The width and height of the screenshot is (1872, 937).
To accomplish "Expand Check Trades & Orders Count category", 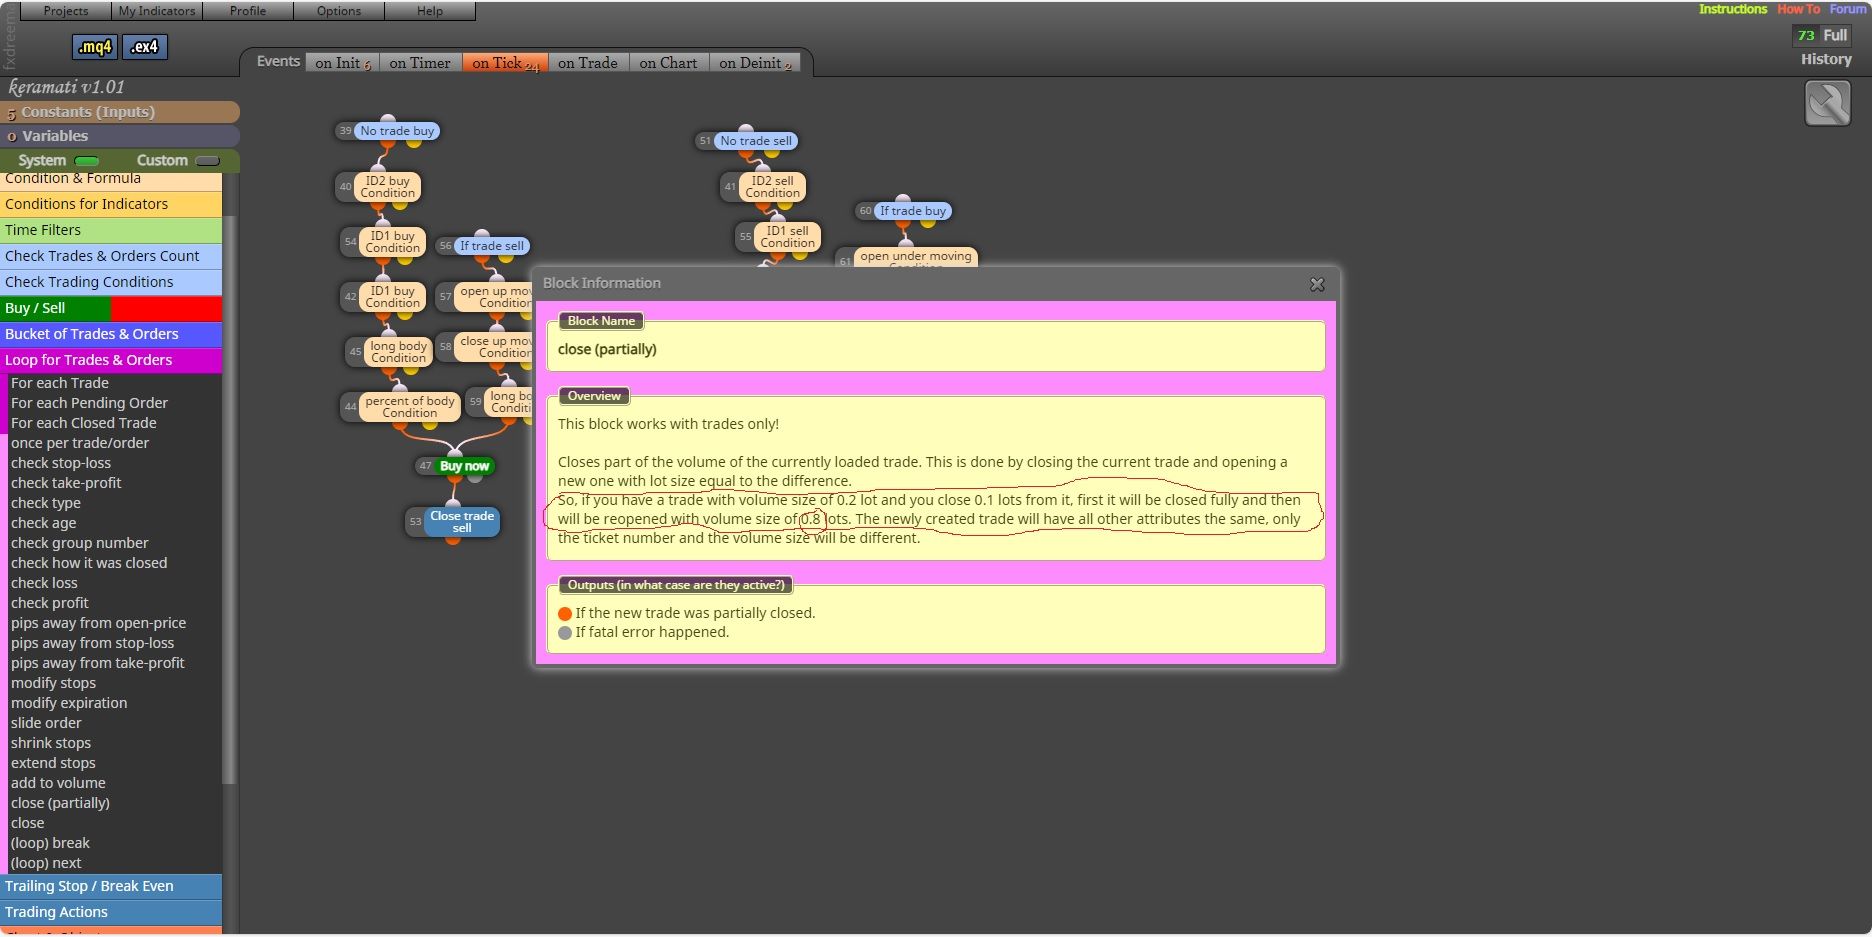I will 111,256.
